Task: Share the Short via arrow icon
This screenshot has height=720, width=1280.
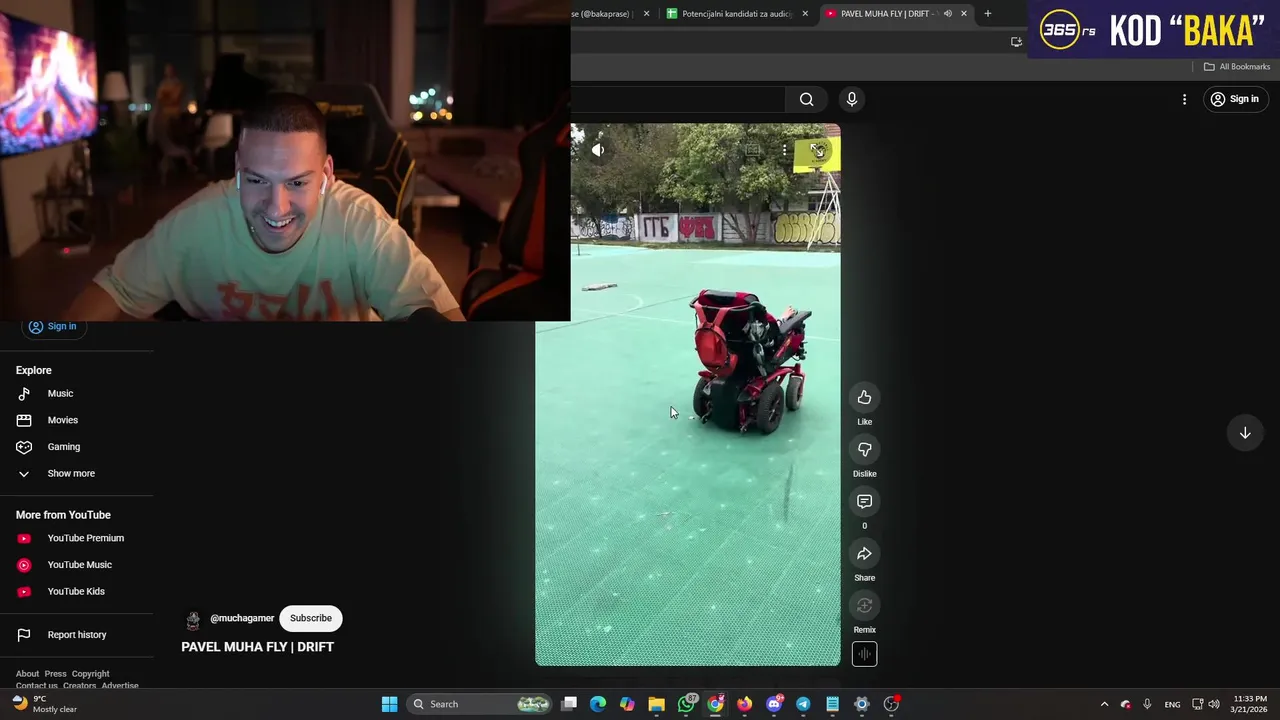Action: pos(864,554)
